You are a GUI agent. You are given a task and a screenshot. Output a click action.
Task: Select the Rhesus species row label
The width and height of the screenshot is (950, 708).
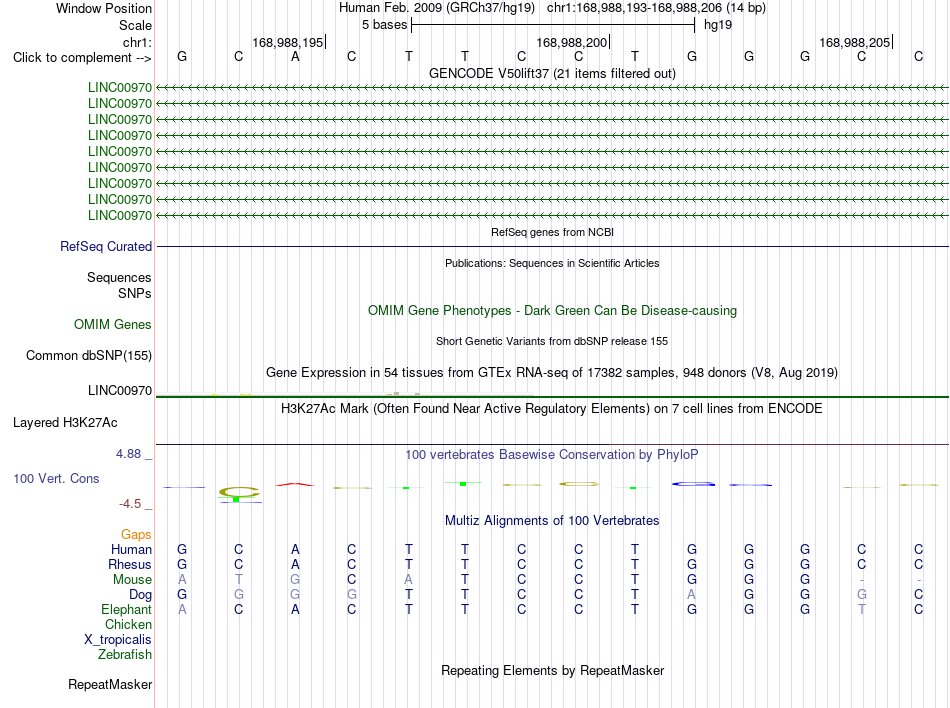point(130,564)
